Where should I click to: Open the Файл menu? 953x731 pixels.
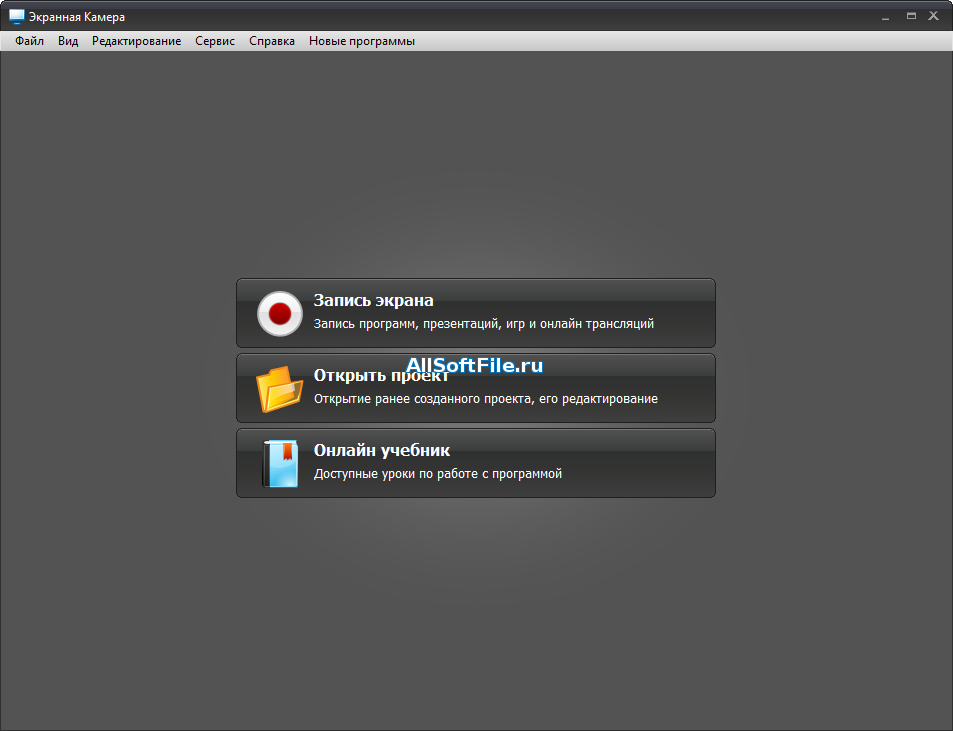29,41
